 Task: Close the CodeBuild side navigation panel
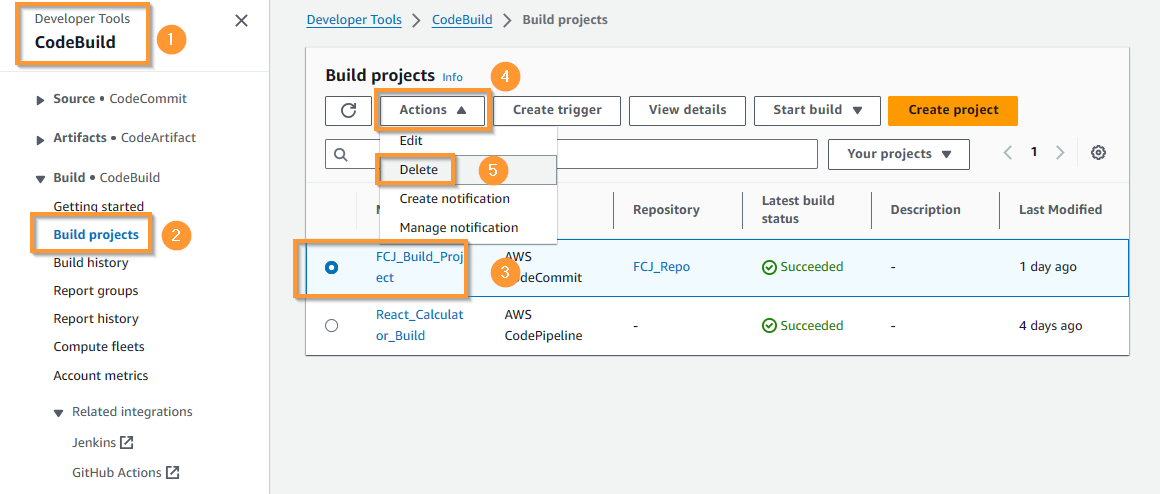click(241, 21)
